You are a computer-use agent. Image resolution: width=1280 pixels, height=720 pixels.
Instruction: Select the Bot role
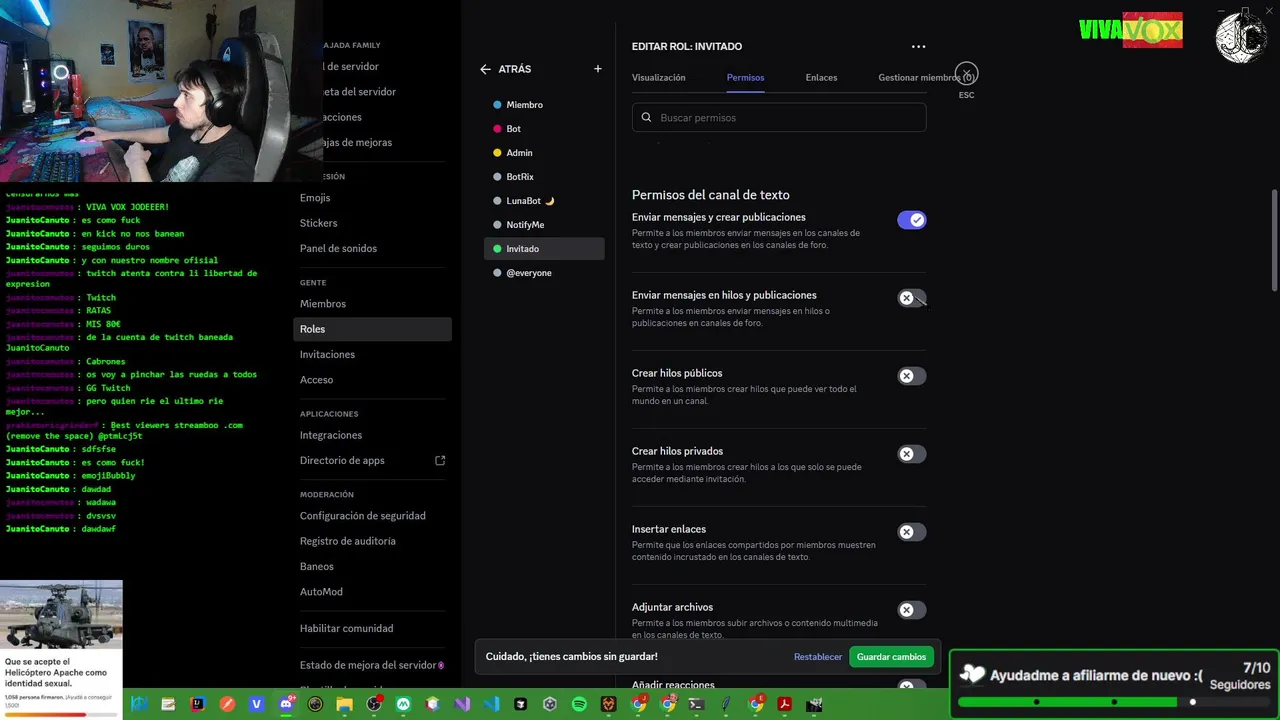point(544,129)
